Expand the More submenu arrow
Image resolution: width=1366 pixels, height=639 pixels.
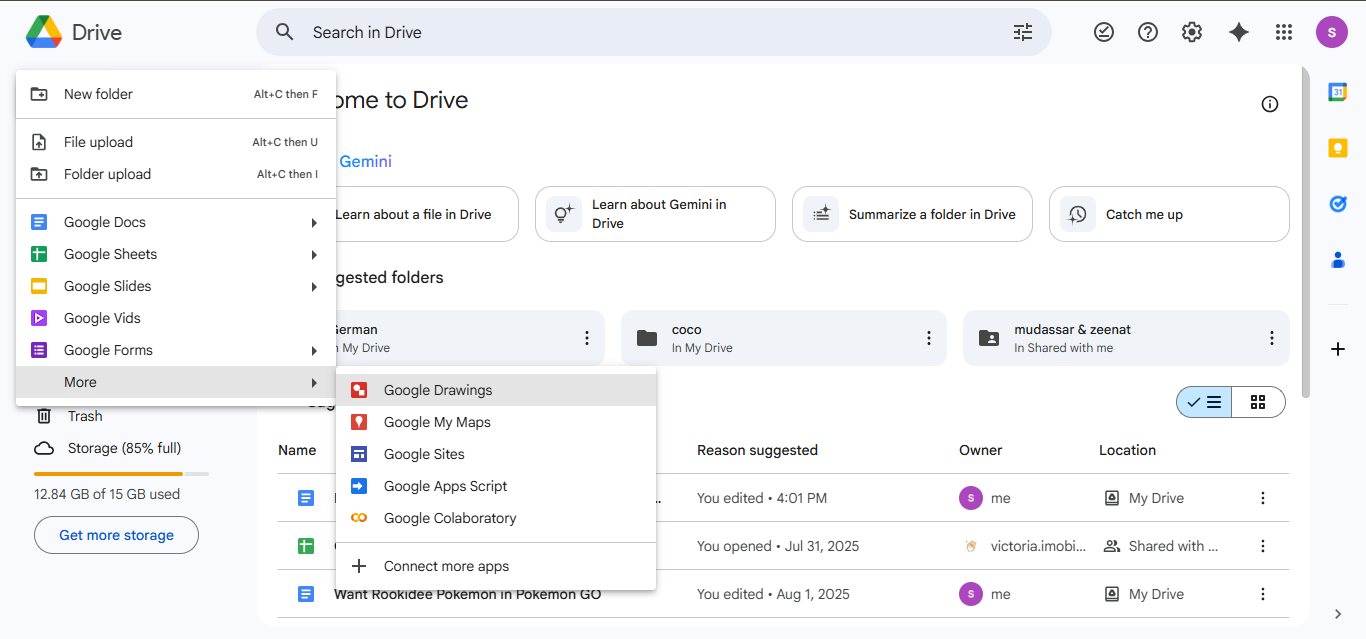pos(314,382)
